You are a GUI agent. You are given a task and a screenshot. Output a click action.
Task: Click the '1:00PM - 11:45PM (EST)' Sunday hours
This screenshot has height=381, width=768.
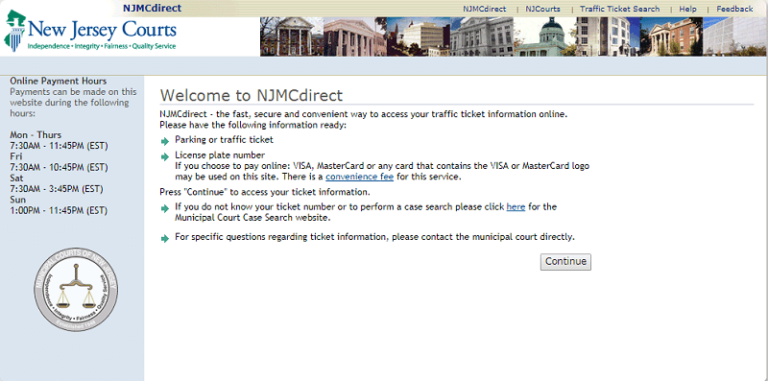tap(59, 210)
